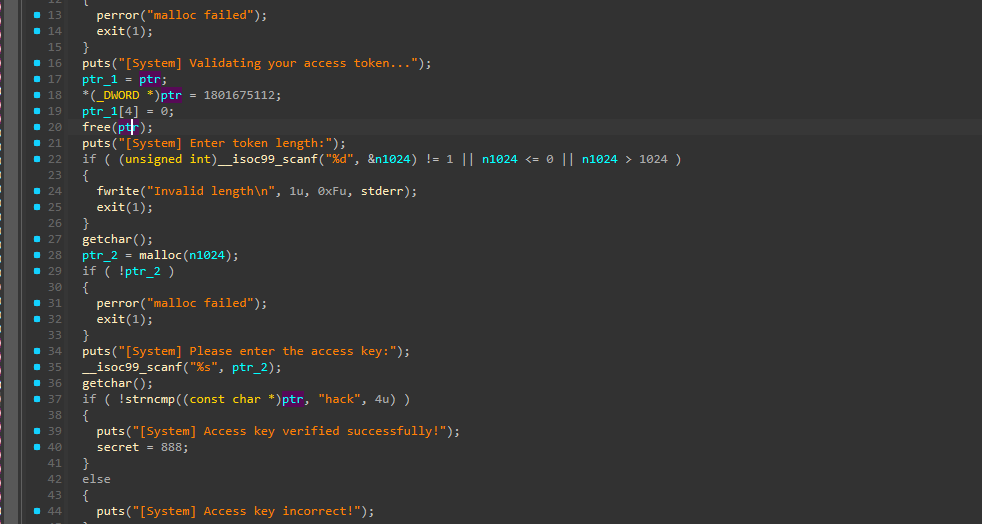Click the blue dot on line 39
This screenshot has width=982, height=524.
click(x=38, y=431)
